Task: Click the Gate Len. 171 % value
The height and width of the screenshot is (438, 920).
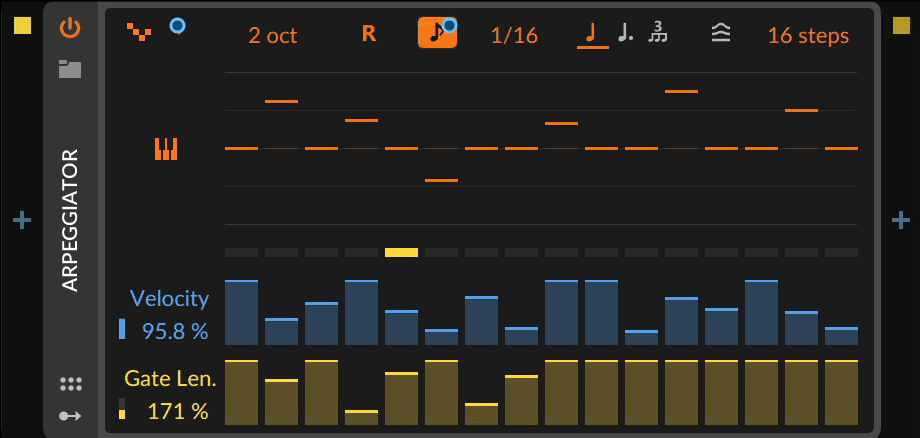Action: pyautogui.click(x=177, y=410)
